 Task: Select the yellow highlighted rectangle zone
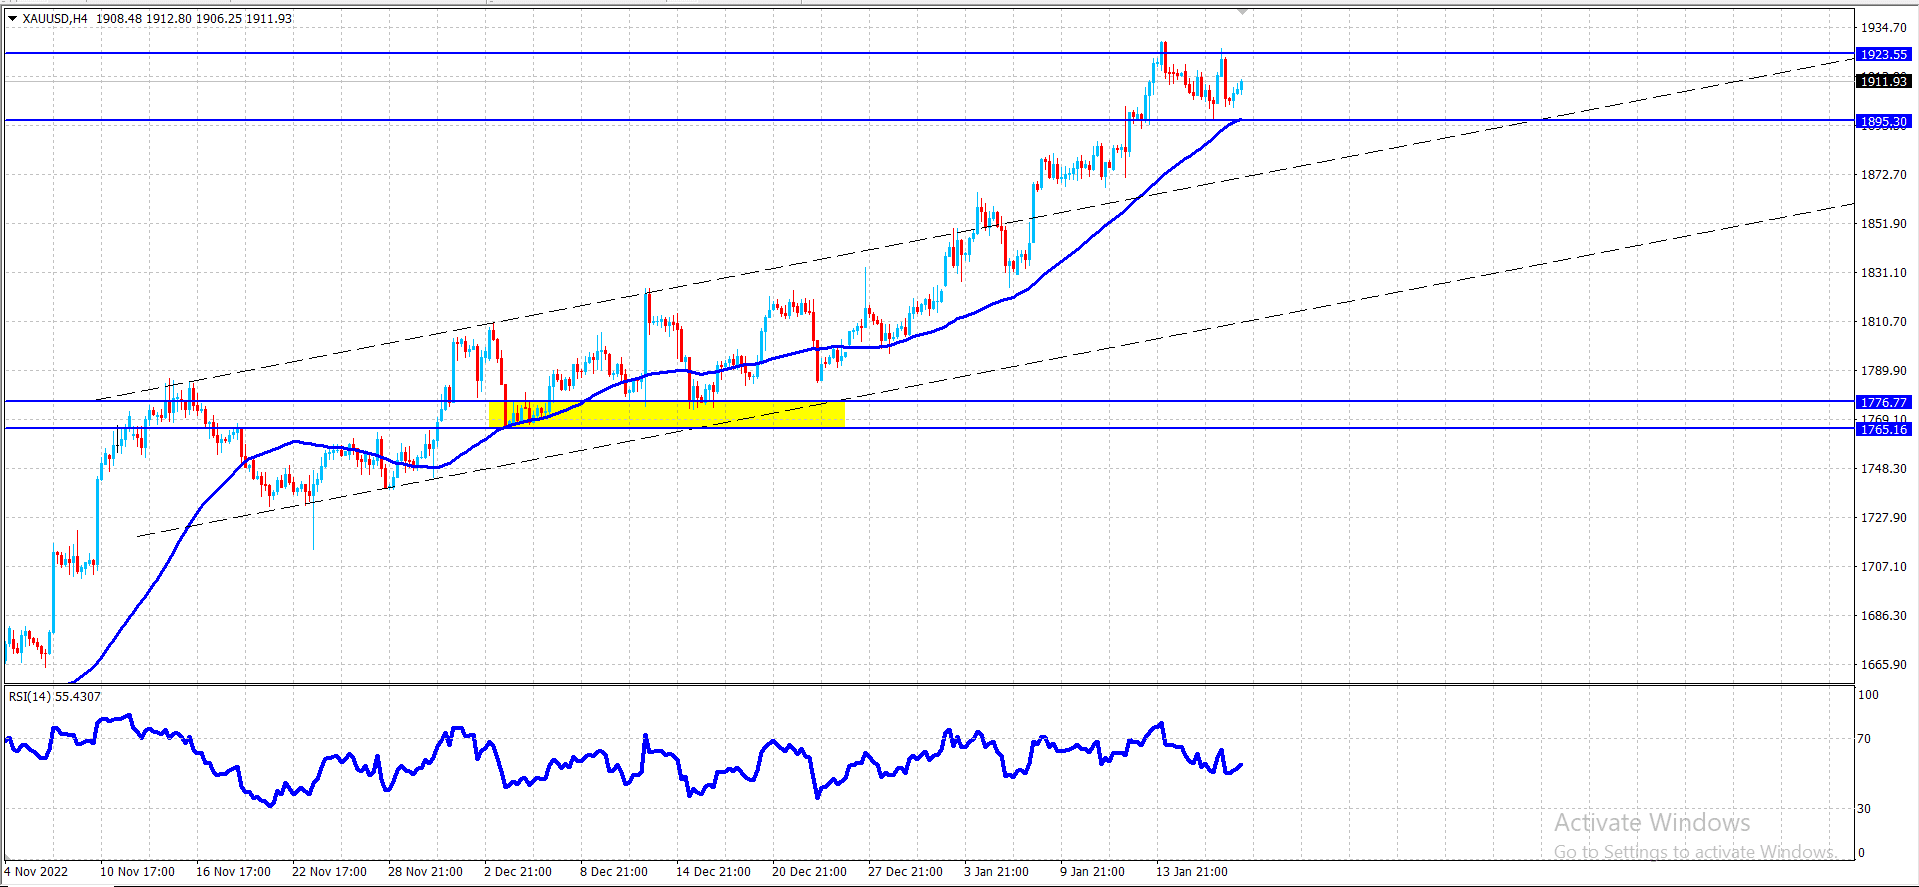pyautogui.click(x=667, y=414)
